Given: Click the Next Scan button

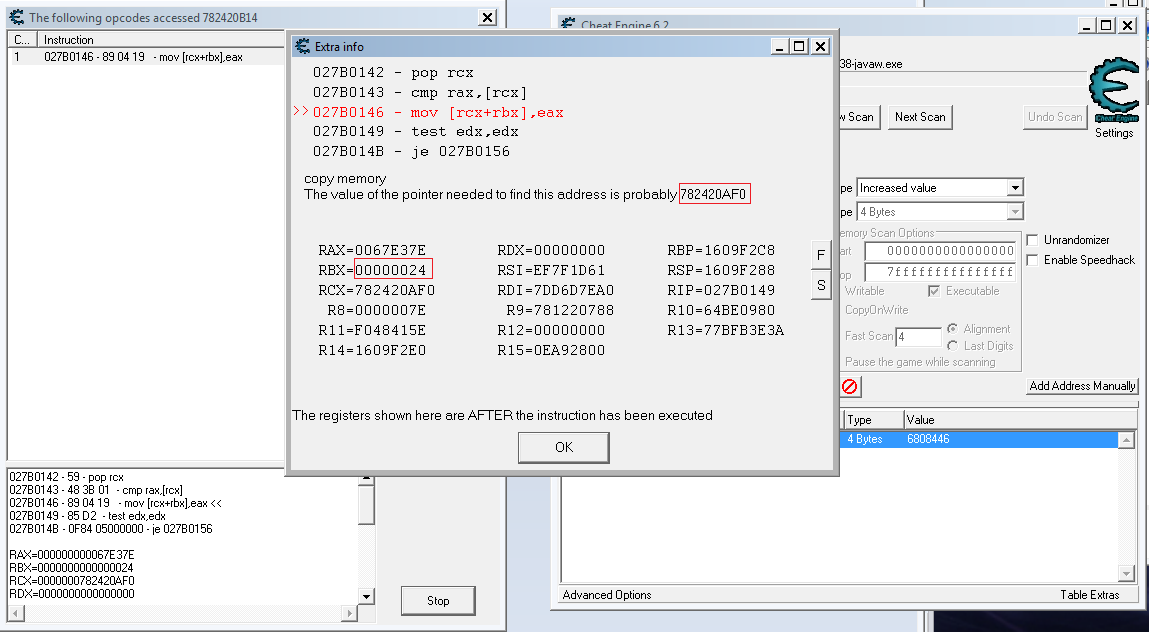Looking at the screenshot, I should point(919,117).
